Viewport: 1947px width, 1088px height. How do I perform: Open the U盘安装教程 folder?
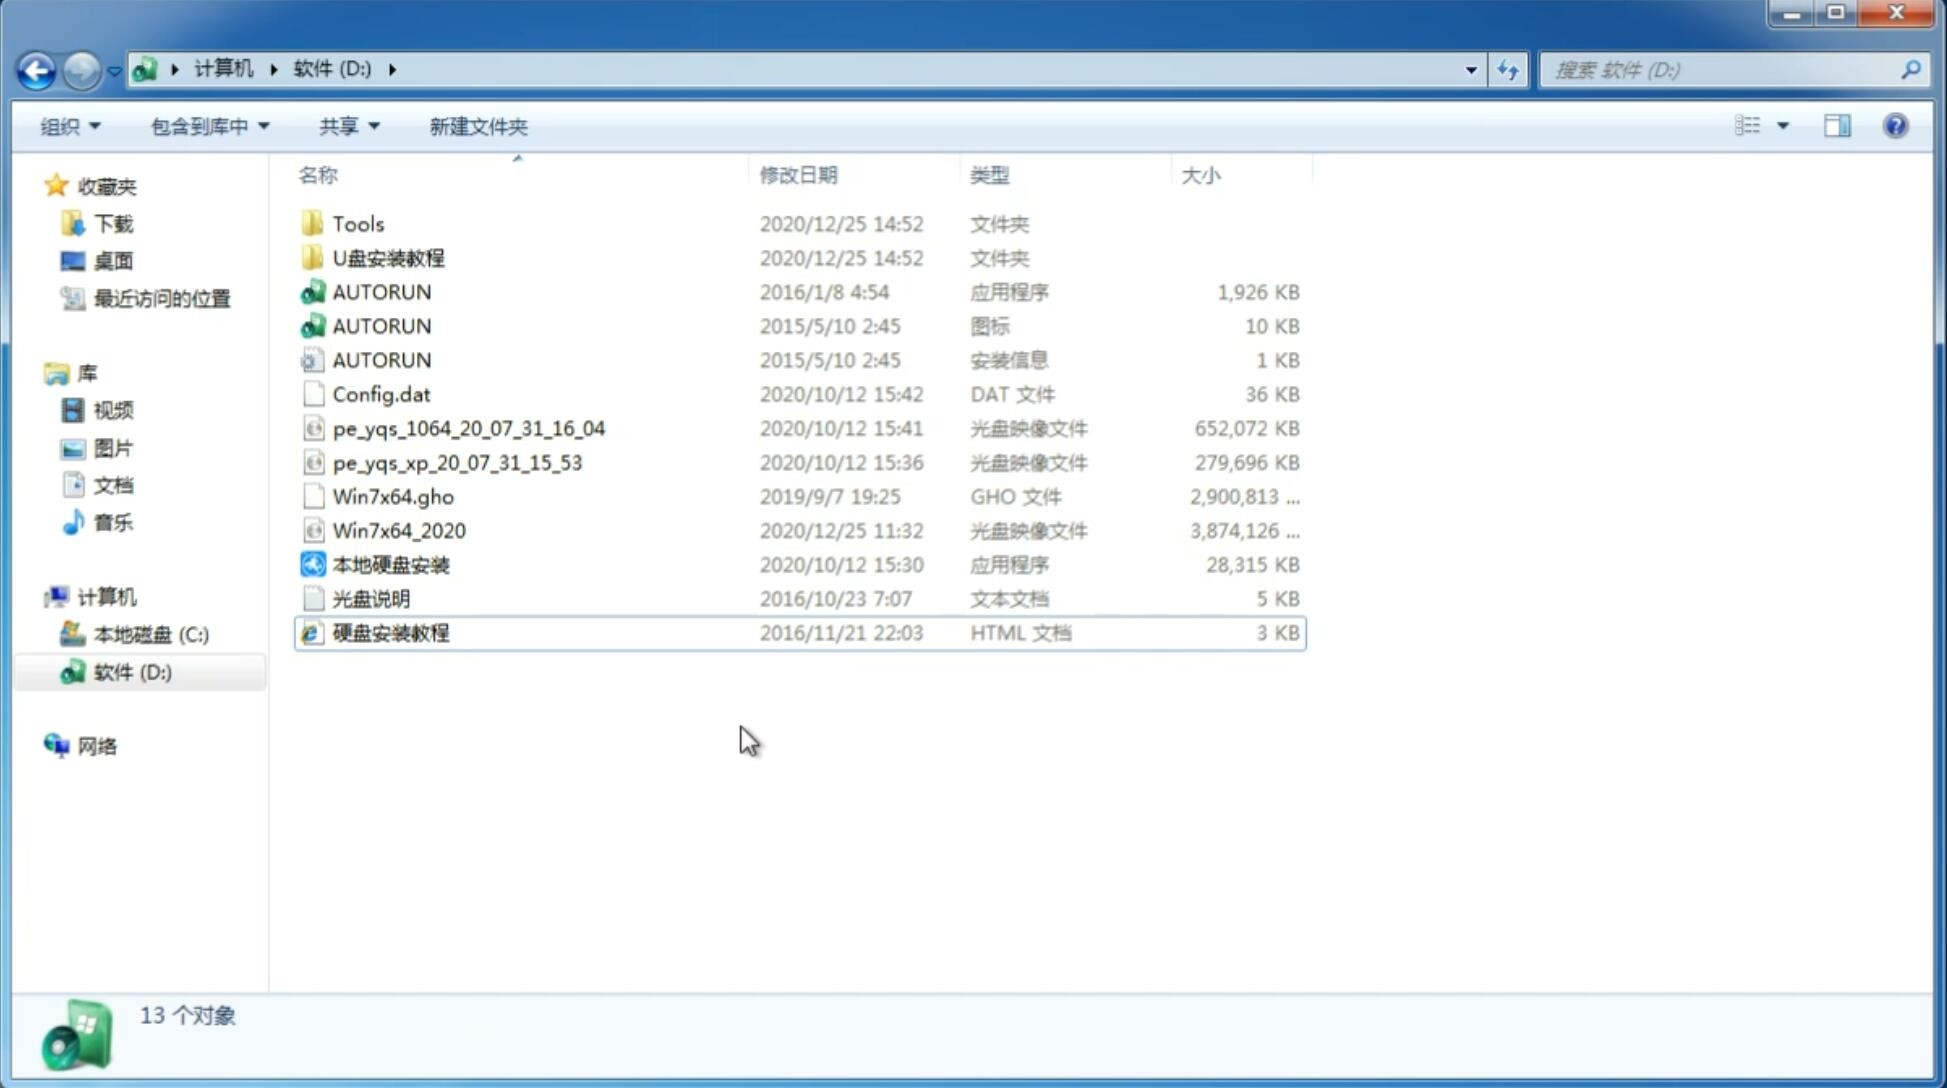(x=388, y=257)
